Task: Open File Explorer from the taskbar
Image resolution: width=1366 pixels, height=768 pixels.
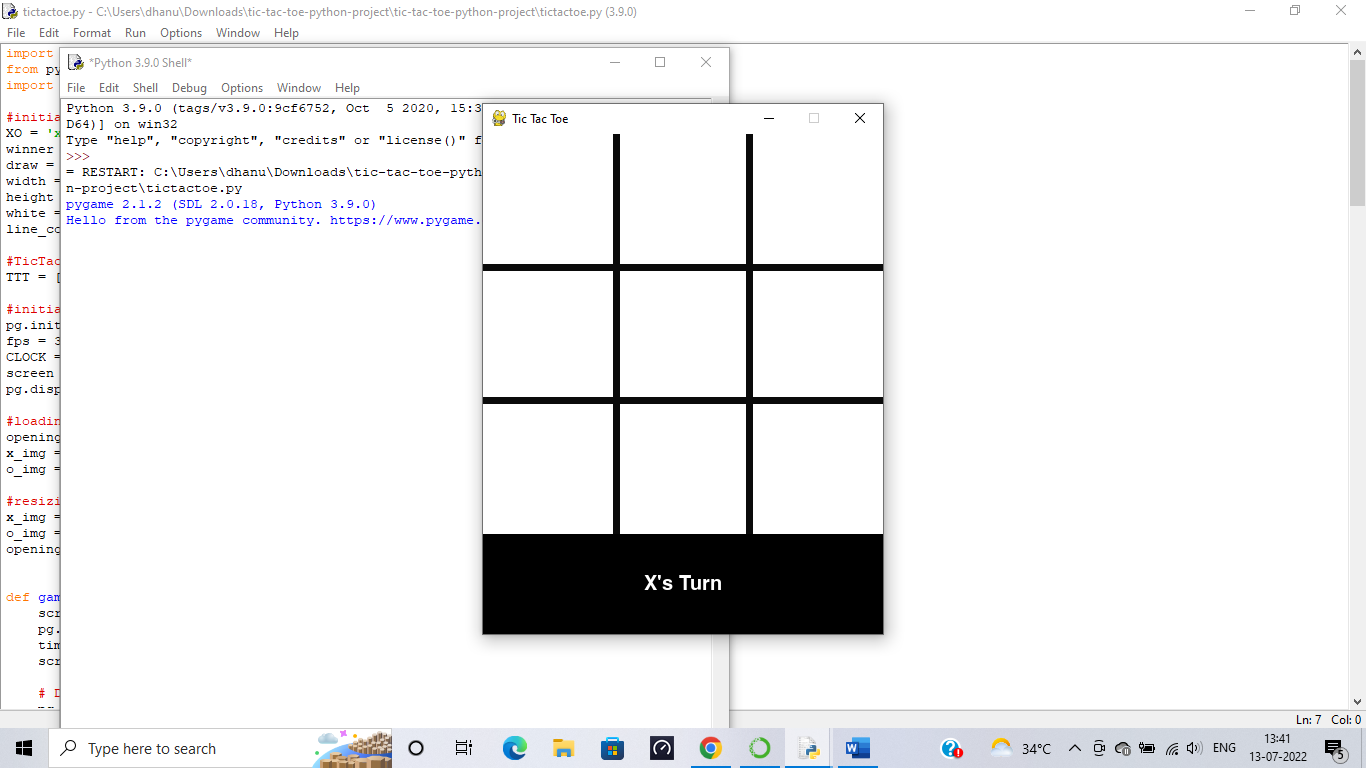Action: 563,748
